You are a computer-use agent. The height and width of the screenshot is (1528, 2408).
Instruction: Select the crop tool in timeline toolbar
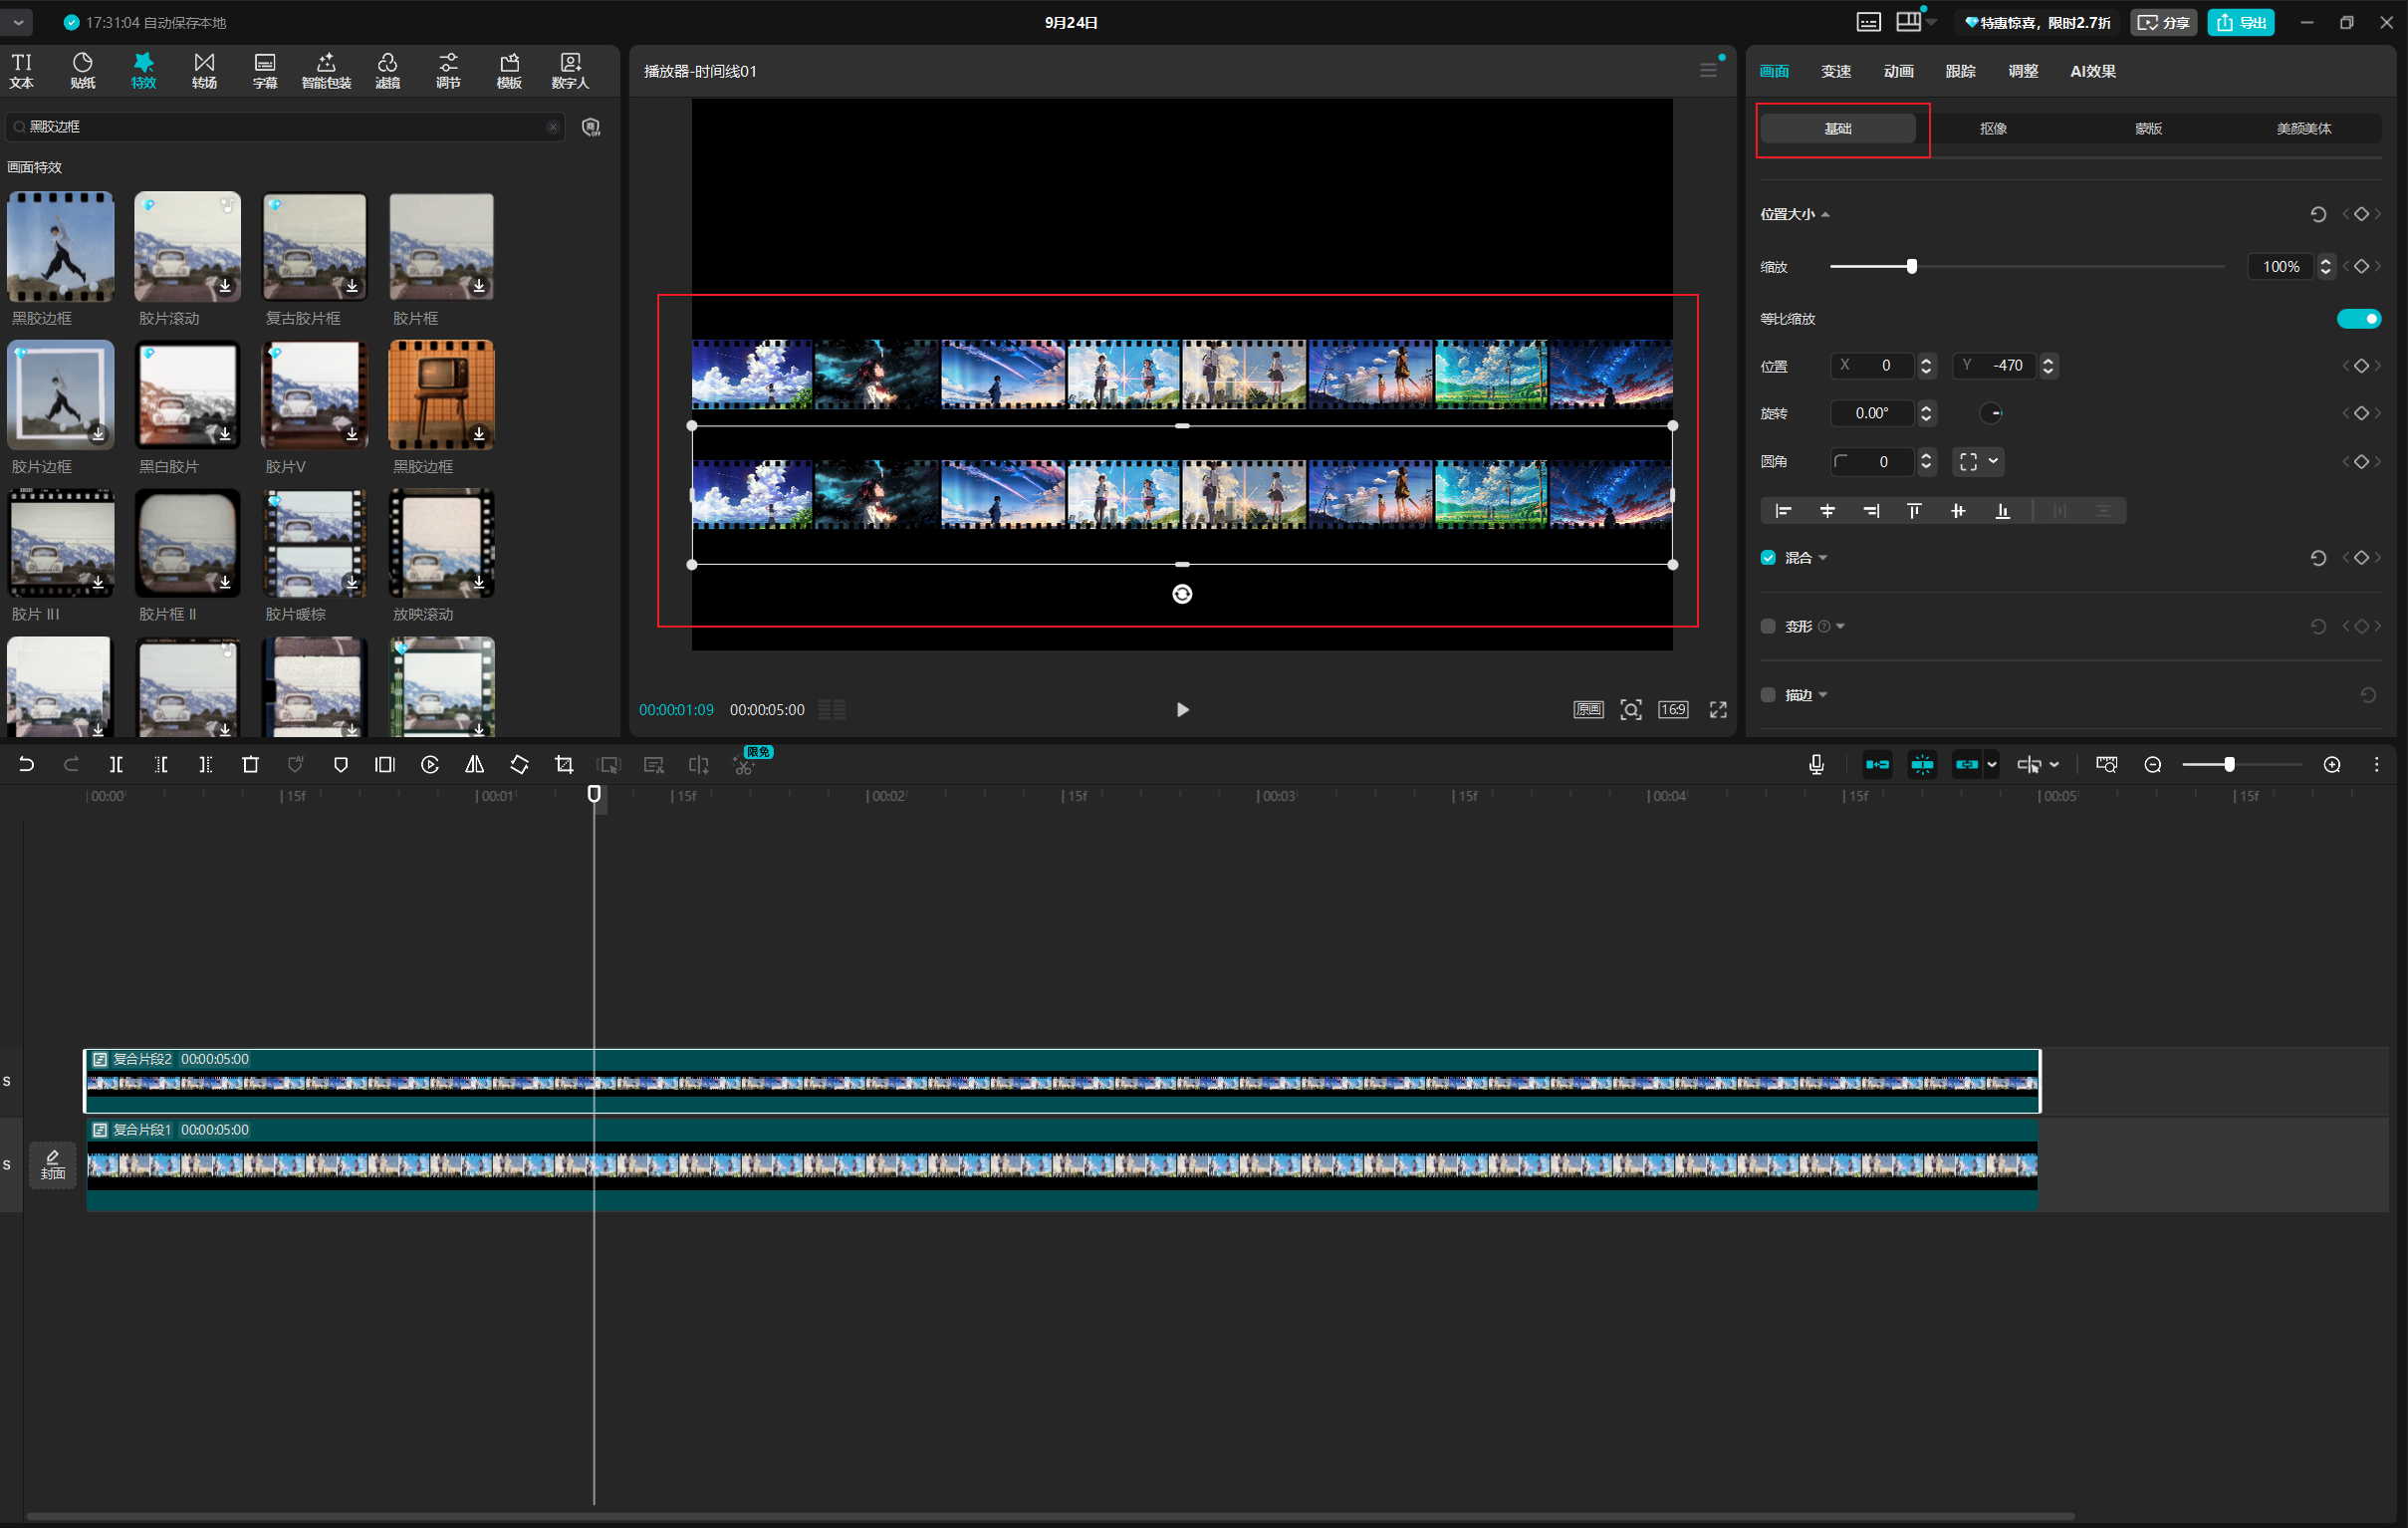tap(564, 765)
